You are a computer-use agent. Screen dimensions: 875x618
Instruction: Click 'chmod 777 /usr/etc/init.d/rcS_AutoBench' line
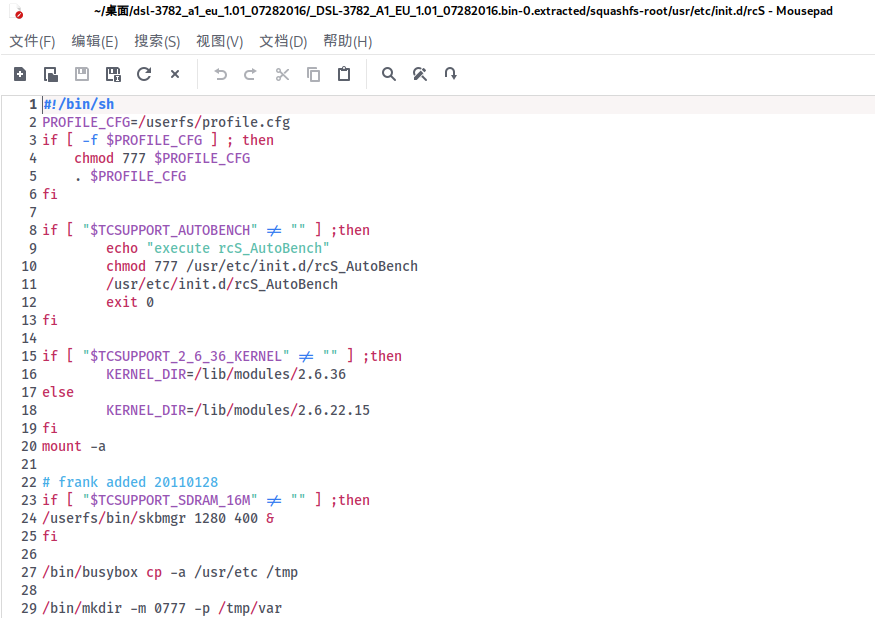tap(262, 266)
